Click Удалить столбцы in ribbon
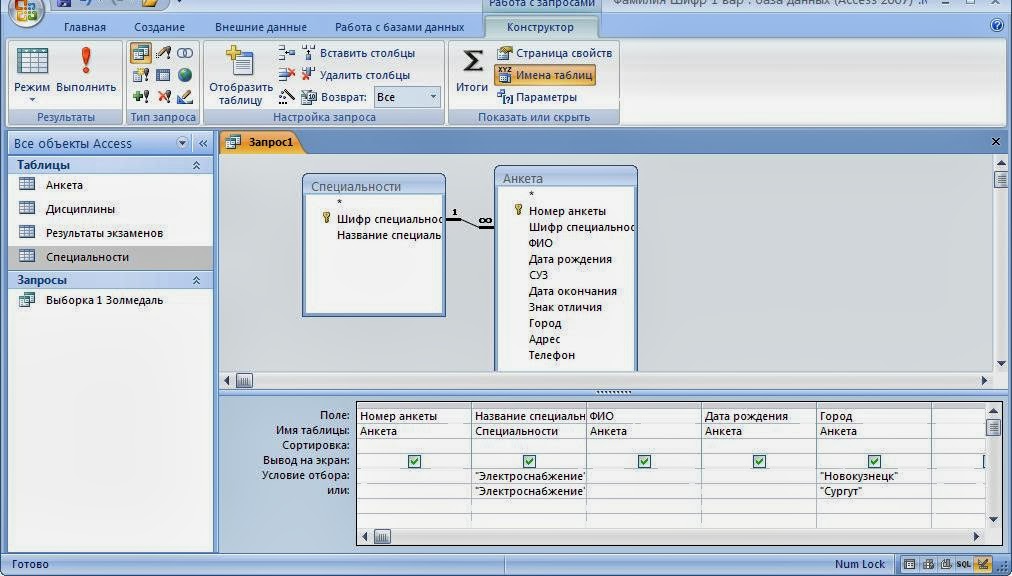This screenshot has width=1012, height=576. [354, 75]
